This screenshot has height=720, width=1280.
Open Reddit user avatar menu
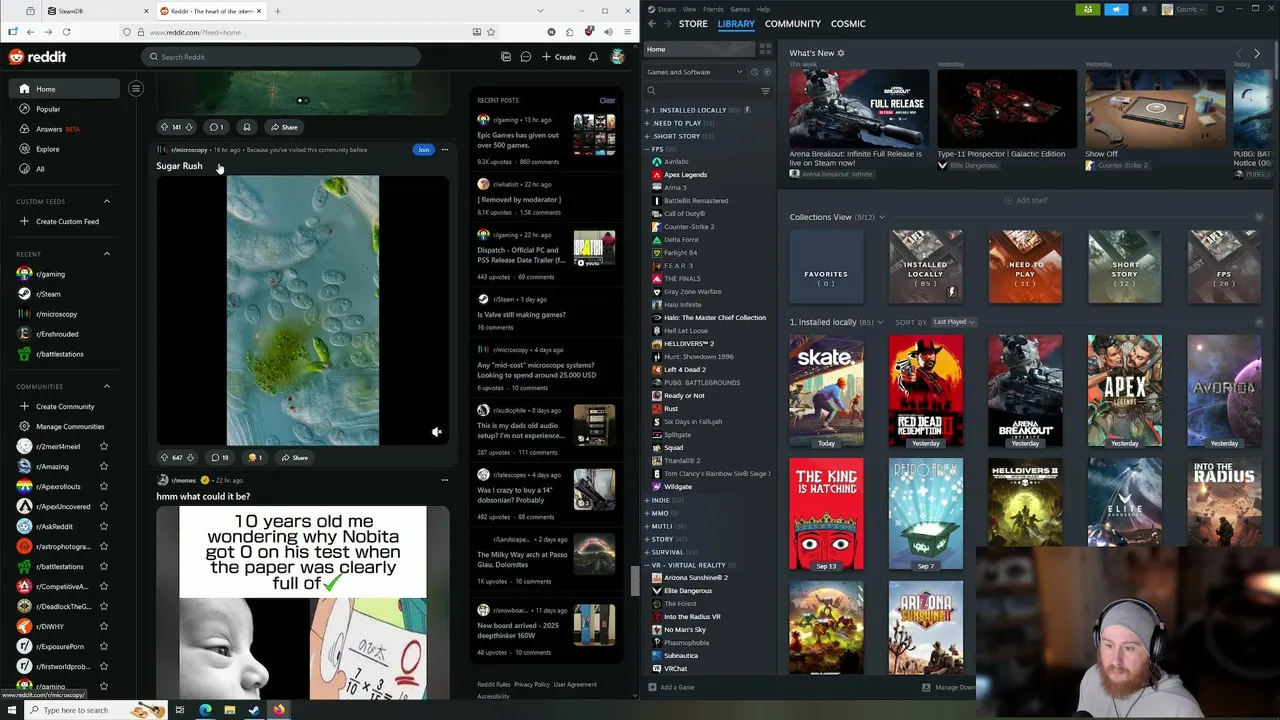[618, 57]
